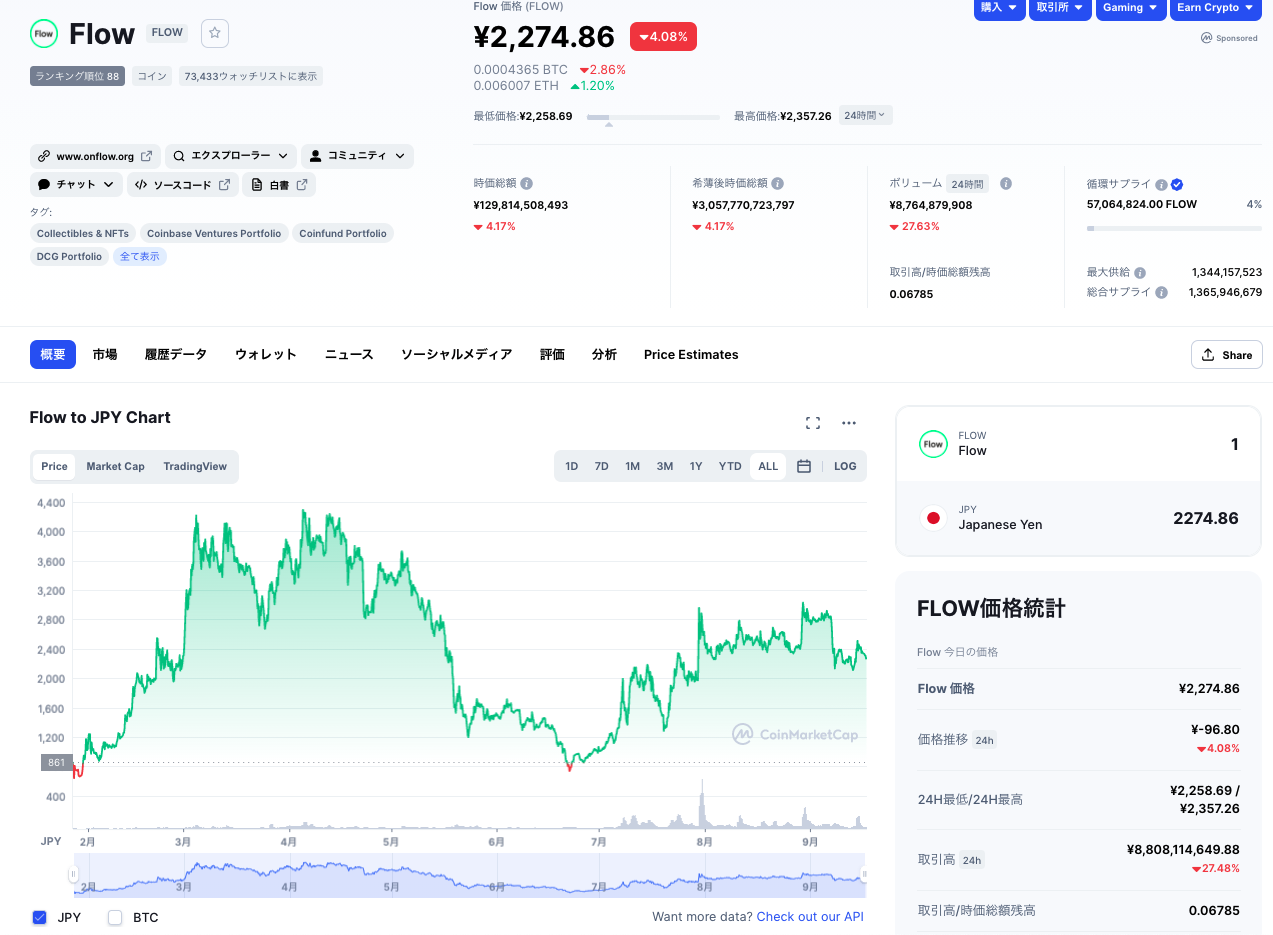This screenshot has width=1273, height=935.
Task: Open the chart three-dots options menu
Action: pyautogui.click(x=849, y=423)
